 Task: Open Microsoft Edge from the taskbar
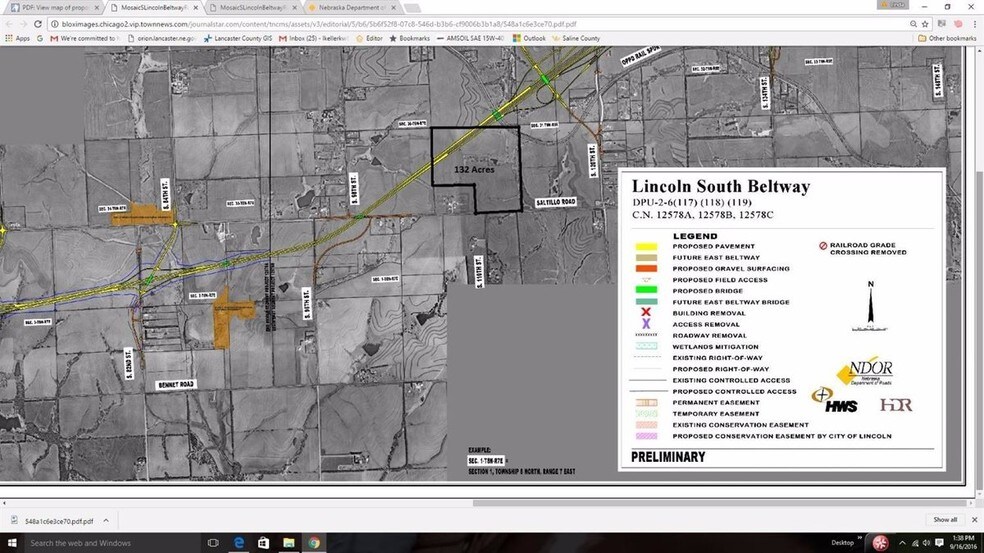coord(240,543)
